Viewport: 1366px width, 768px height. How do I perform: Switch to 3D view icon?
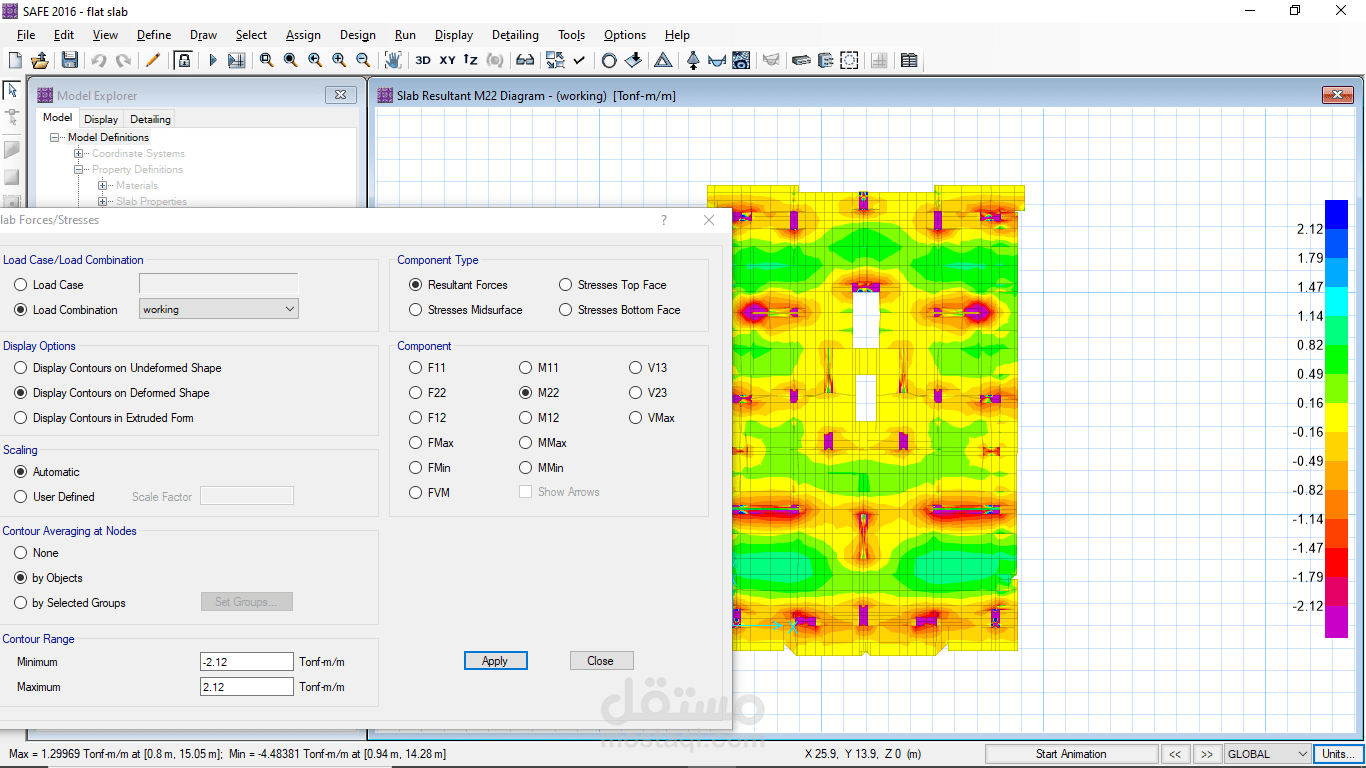pyautogui.click(x=423, y=60)
